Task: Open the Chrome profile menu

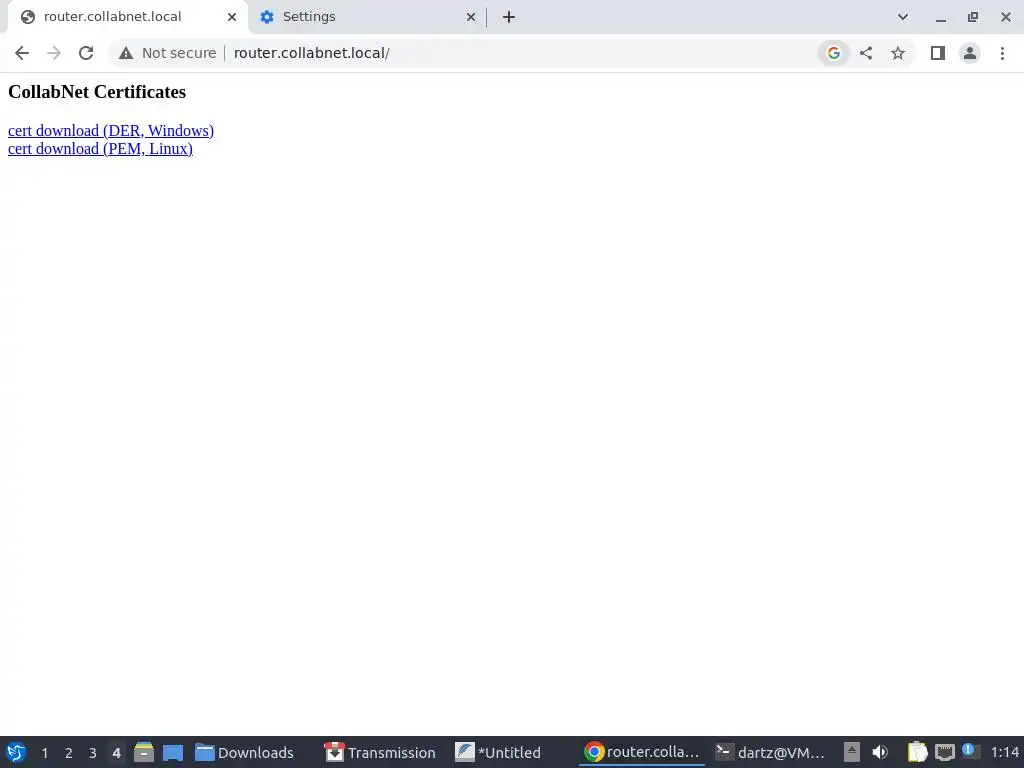Action: (x=970, y=53)
